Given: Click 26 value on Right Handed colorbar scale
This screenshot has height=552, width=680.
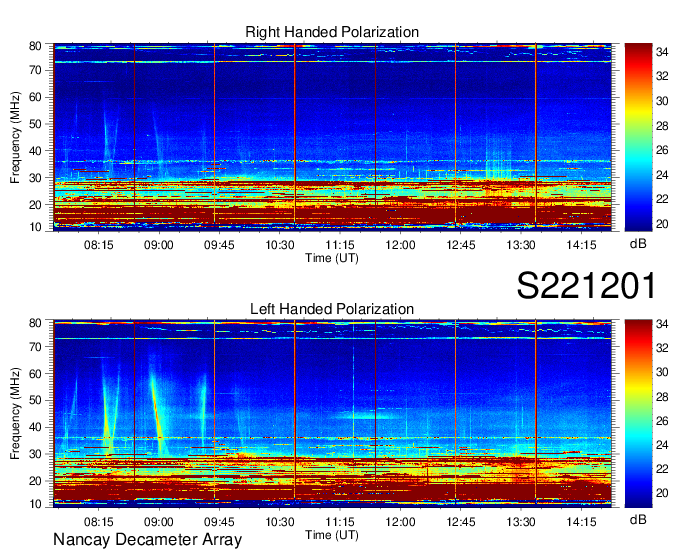Looking at the screenshot, I should [662, 150].
